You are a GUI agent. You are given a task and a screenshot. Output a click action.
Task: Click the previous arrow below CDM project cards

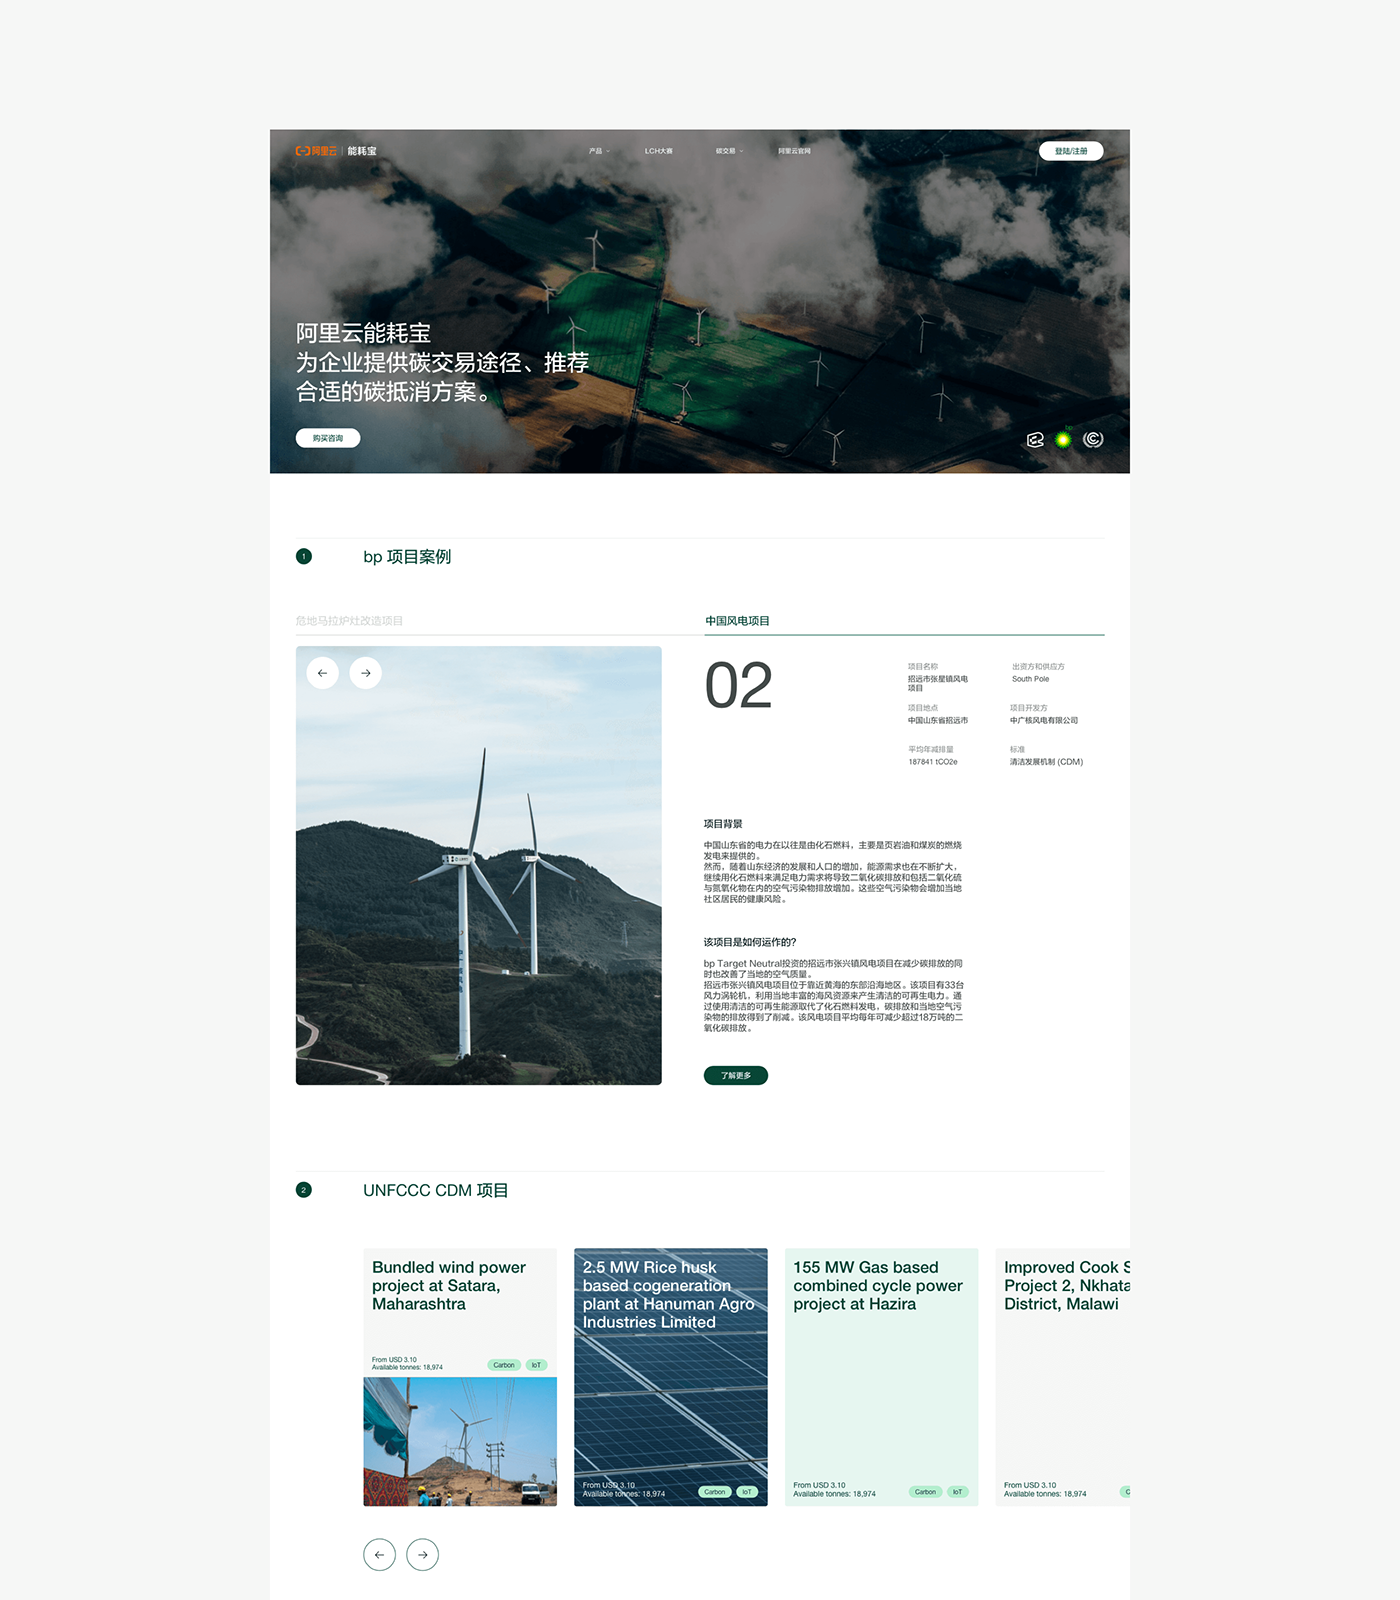[x=379, y=1554]
